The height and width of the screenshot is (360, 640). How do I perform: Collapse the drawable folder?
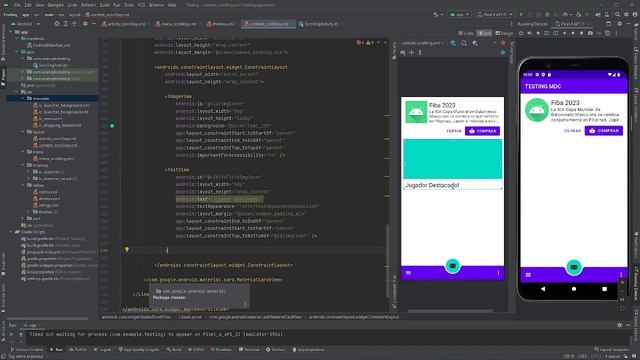coord(23,98)
